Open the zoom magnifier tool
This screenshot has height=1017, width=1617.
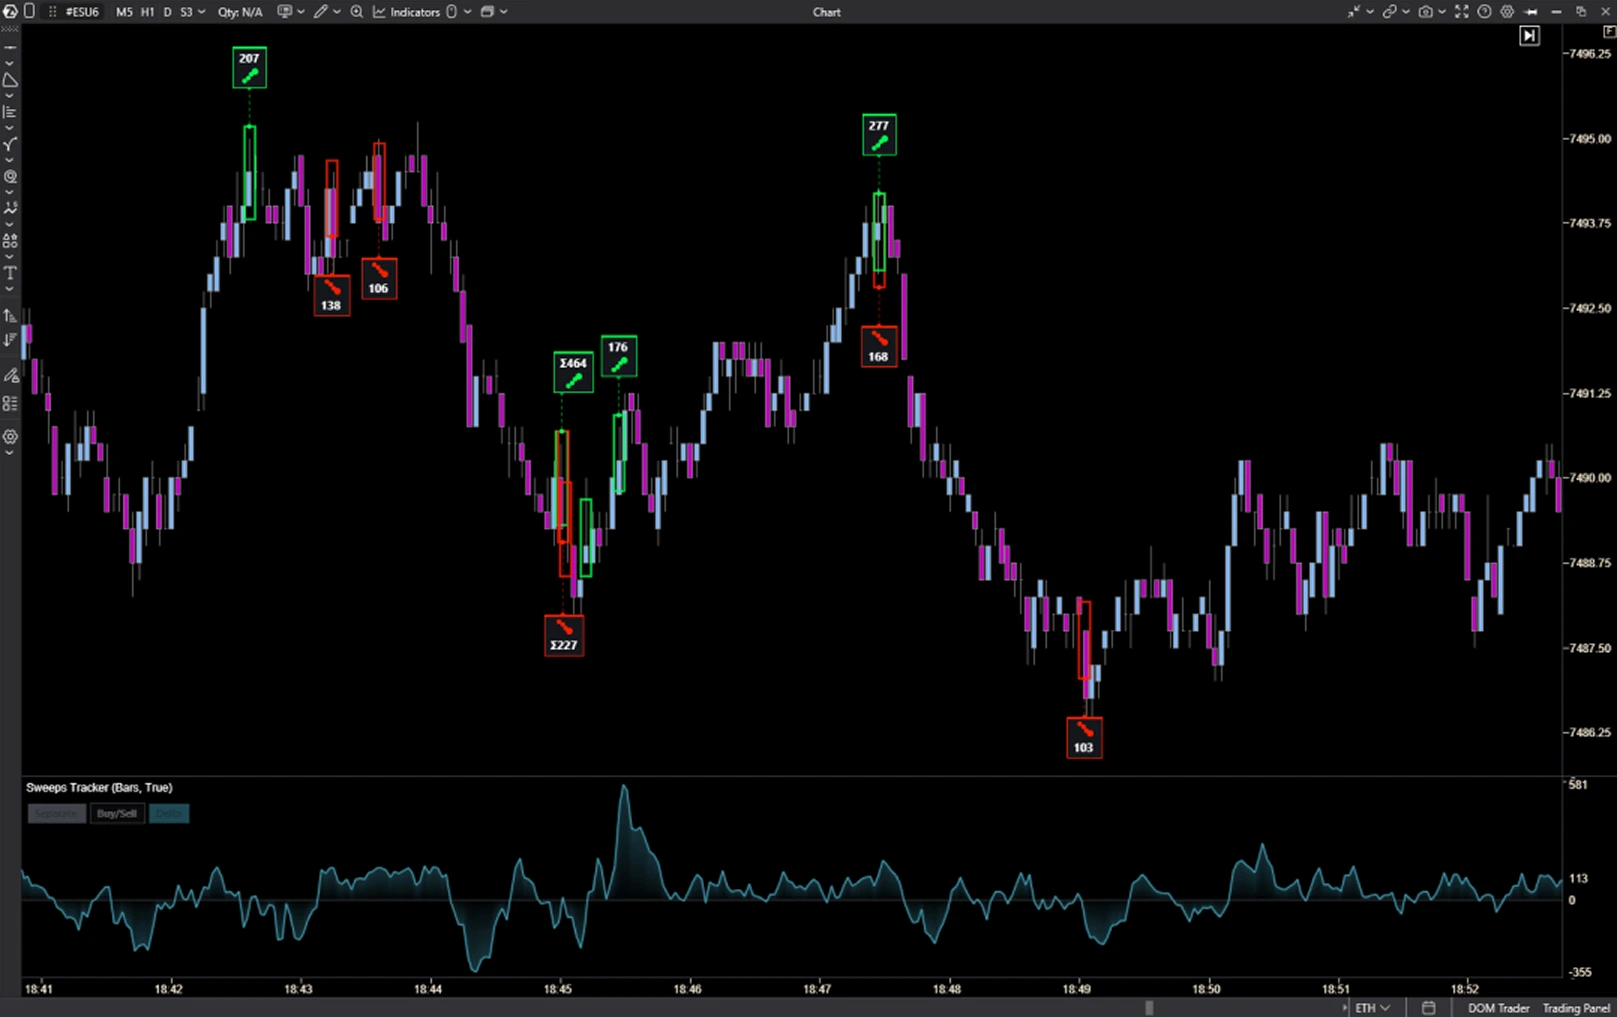pos(356,12)
